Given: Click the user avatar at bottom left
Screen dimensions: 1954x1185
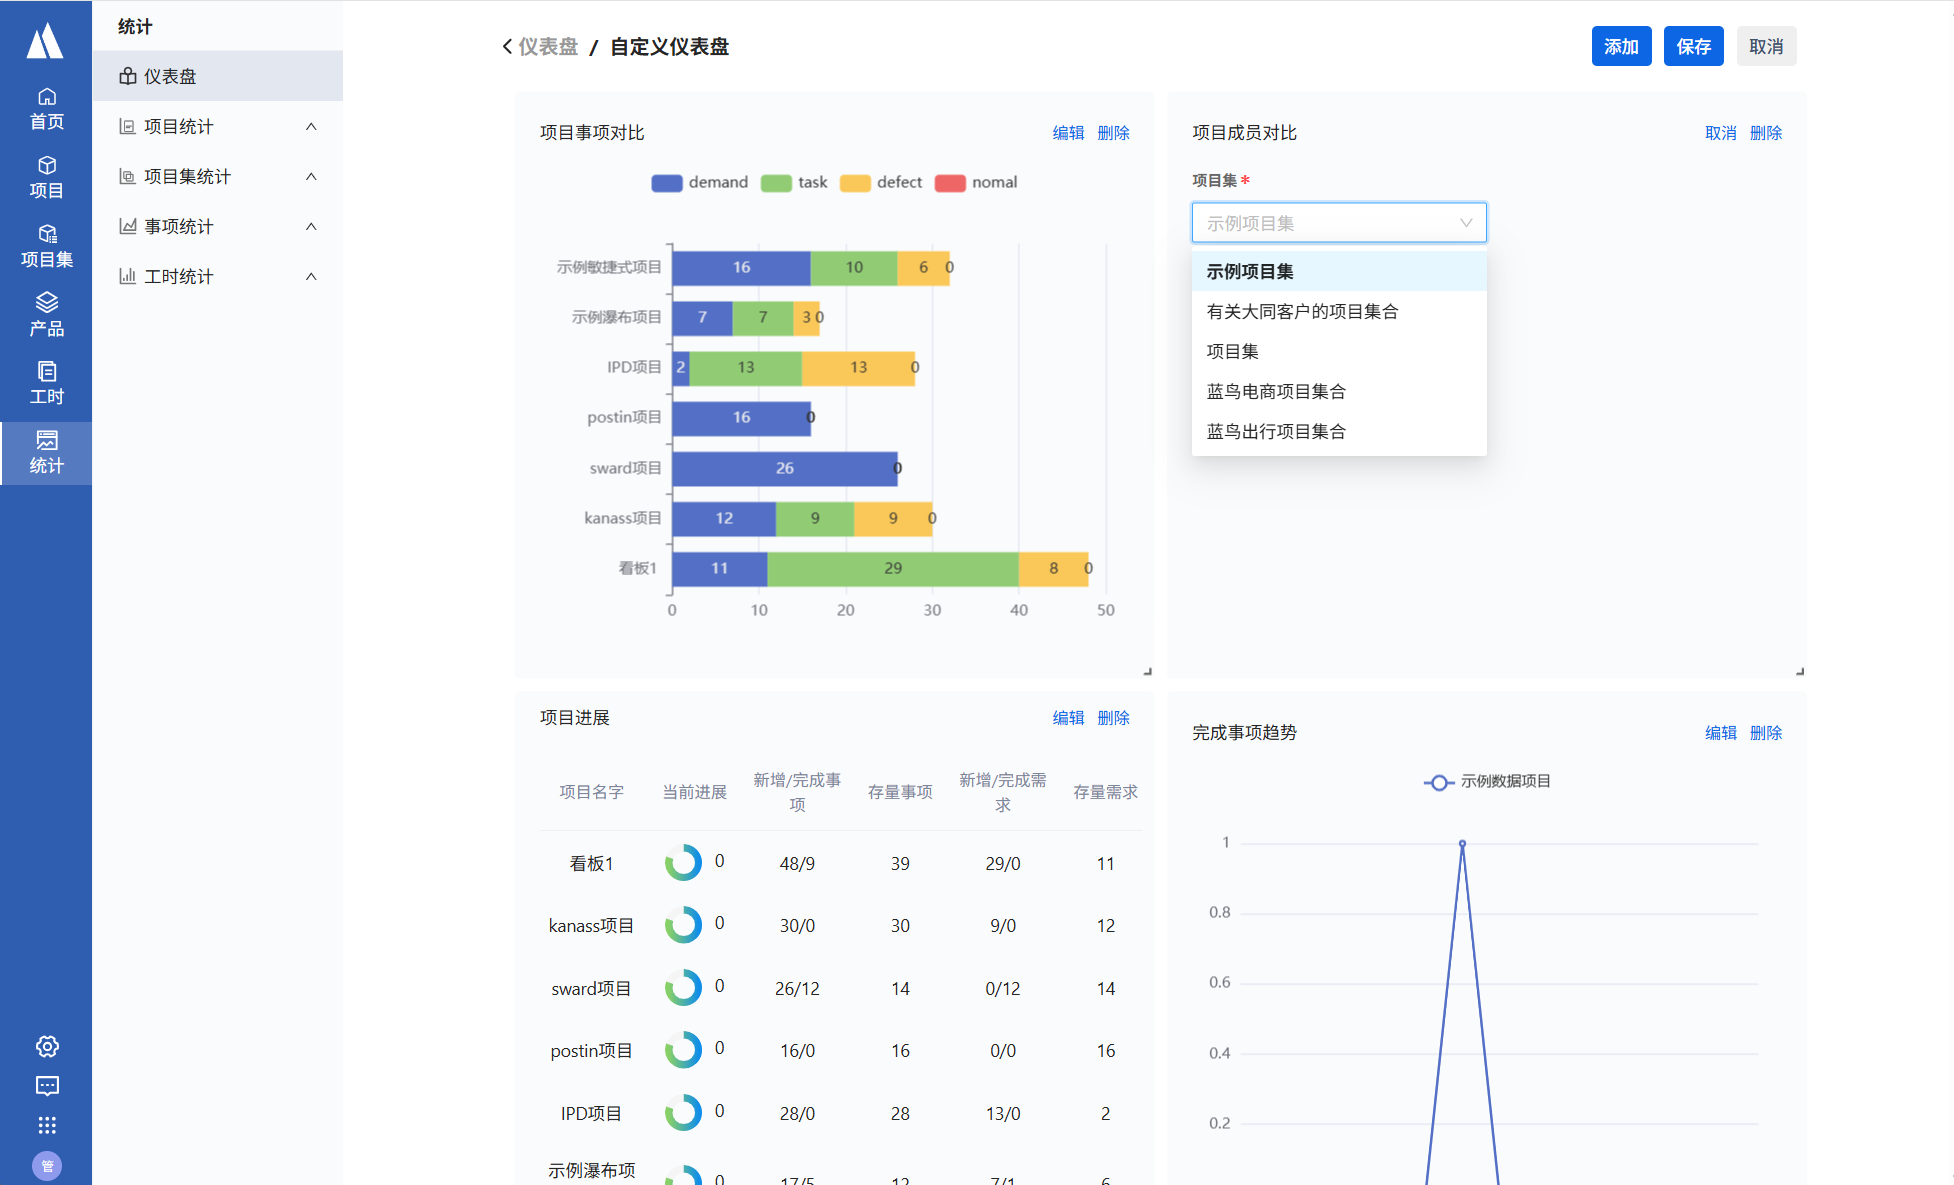Looking at the screenshot, I should (x=47, y=1166).
